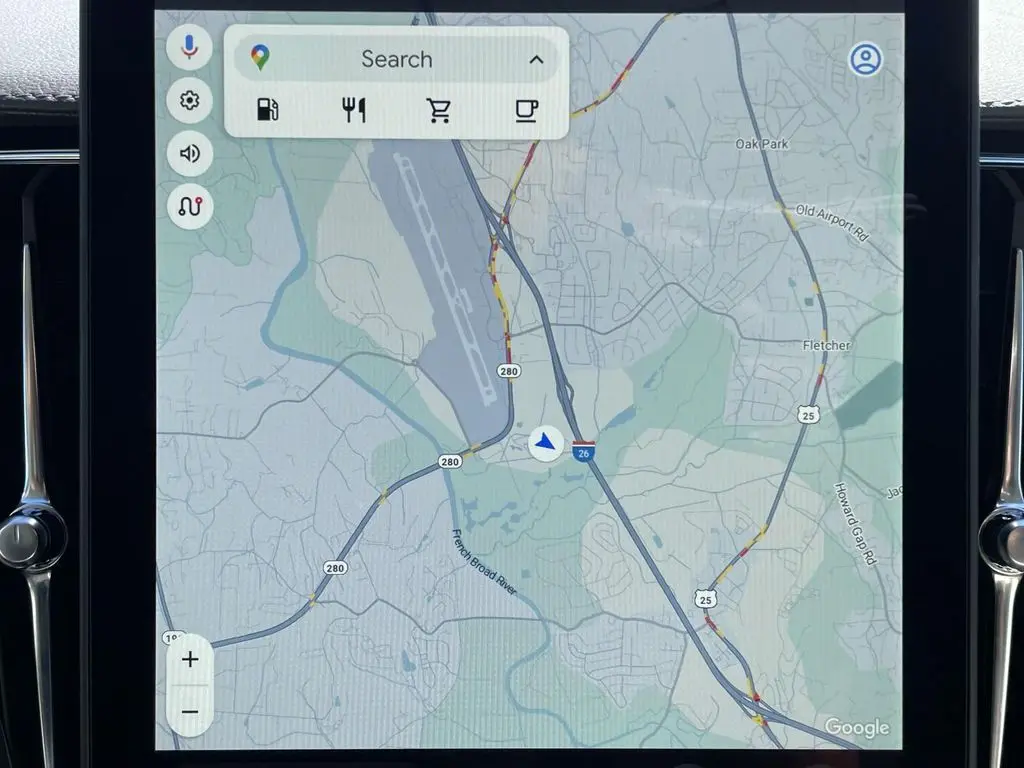Toggle the navigation sound volume icon
The width and height of the screenshot is (1024, 768).
coord(189,153)
